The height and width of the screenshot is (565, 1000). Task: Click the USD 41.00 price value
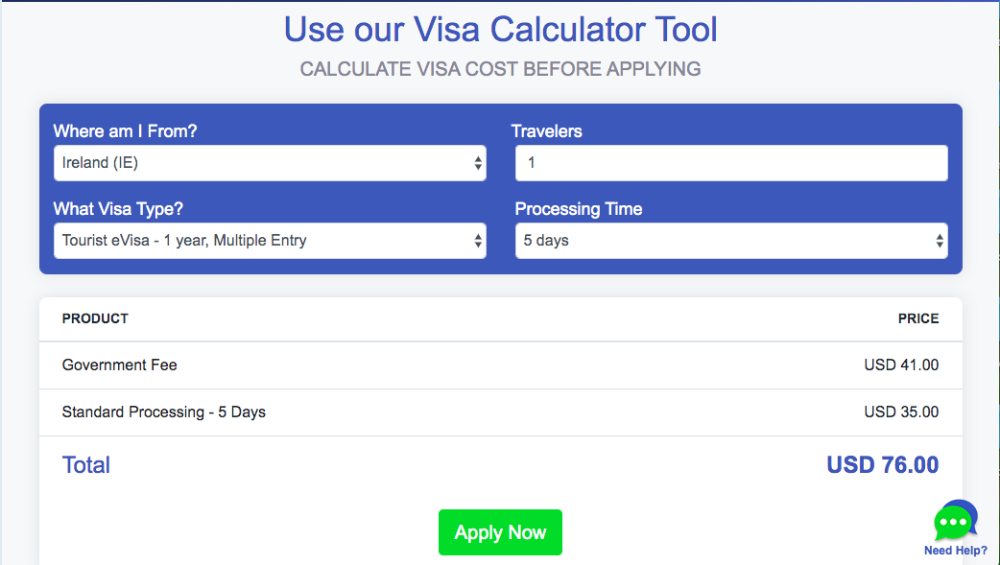point(901,365)
